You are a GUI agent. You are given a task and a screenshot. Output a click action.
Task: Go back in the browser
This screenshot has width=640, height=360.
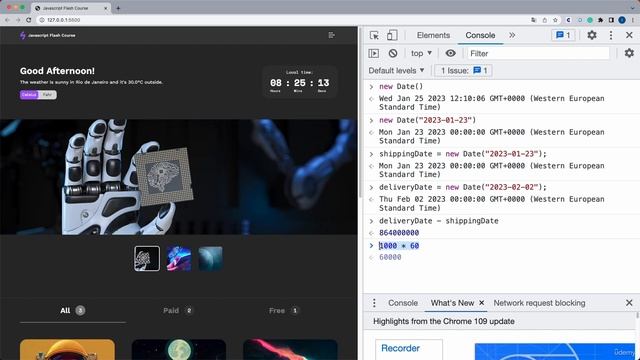[7, 20]
